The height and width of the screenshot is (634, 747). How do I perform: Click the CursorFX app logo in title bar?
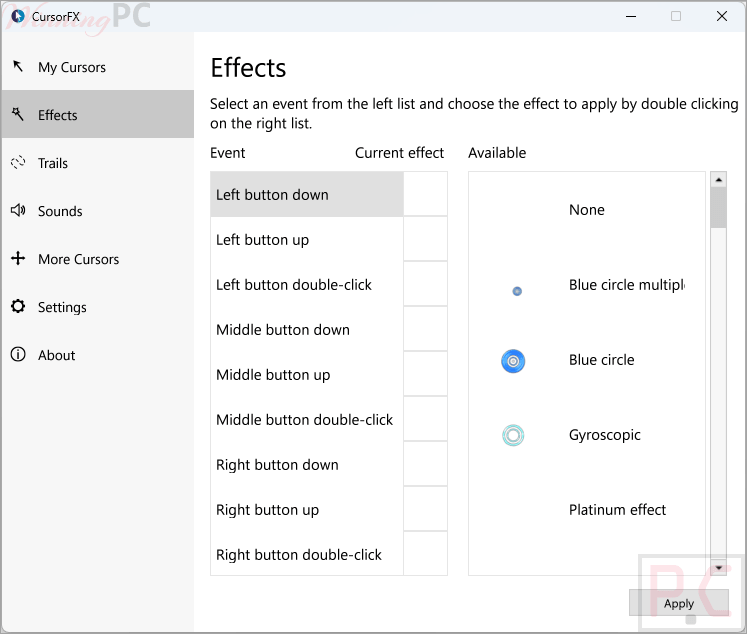pos(18,16)
